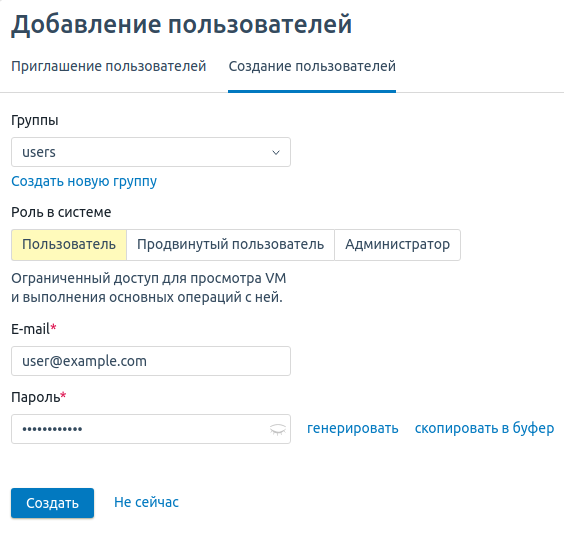Open the users groups dropdown
This screenshot has height=534, width=564.
coord(151,152)
